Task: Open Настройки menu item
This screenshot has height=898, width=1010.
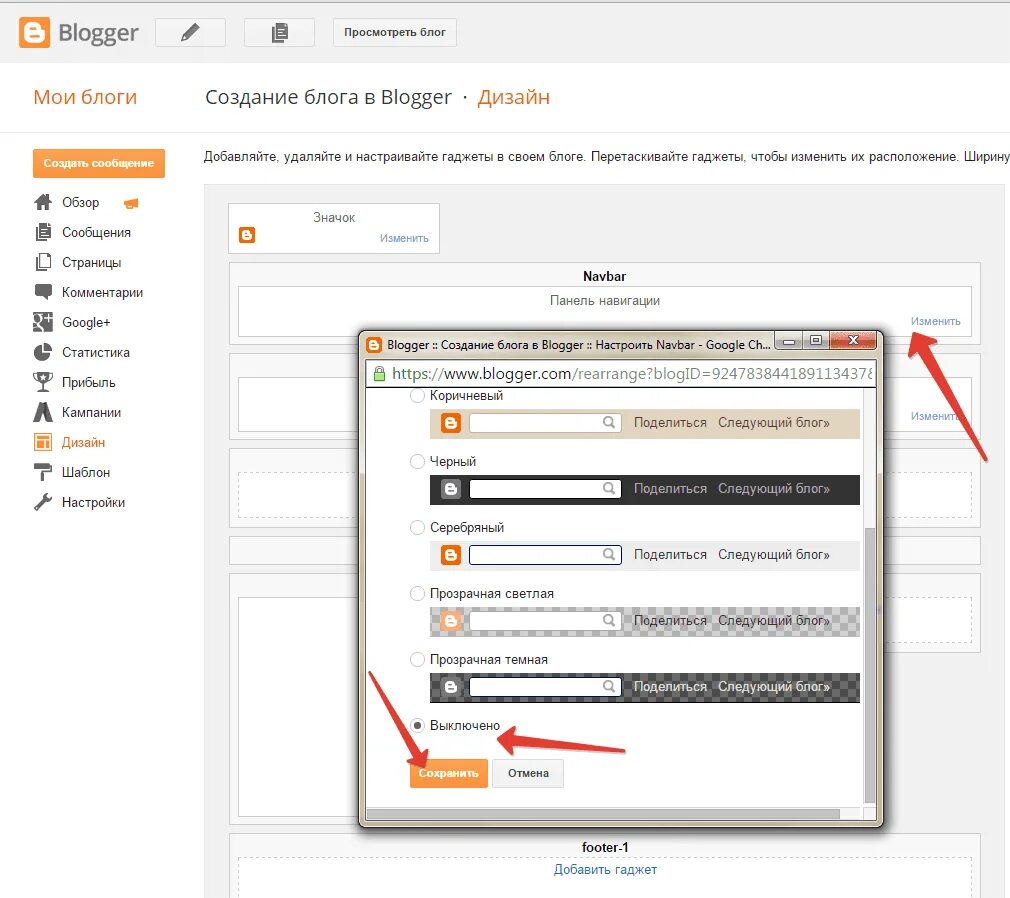Action: [93, 502]
